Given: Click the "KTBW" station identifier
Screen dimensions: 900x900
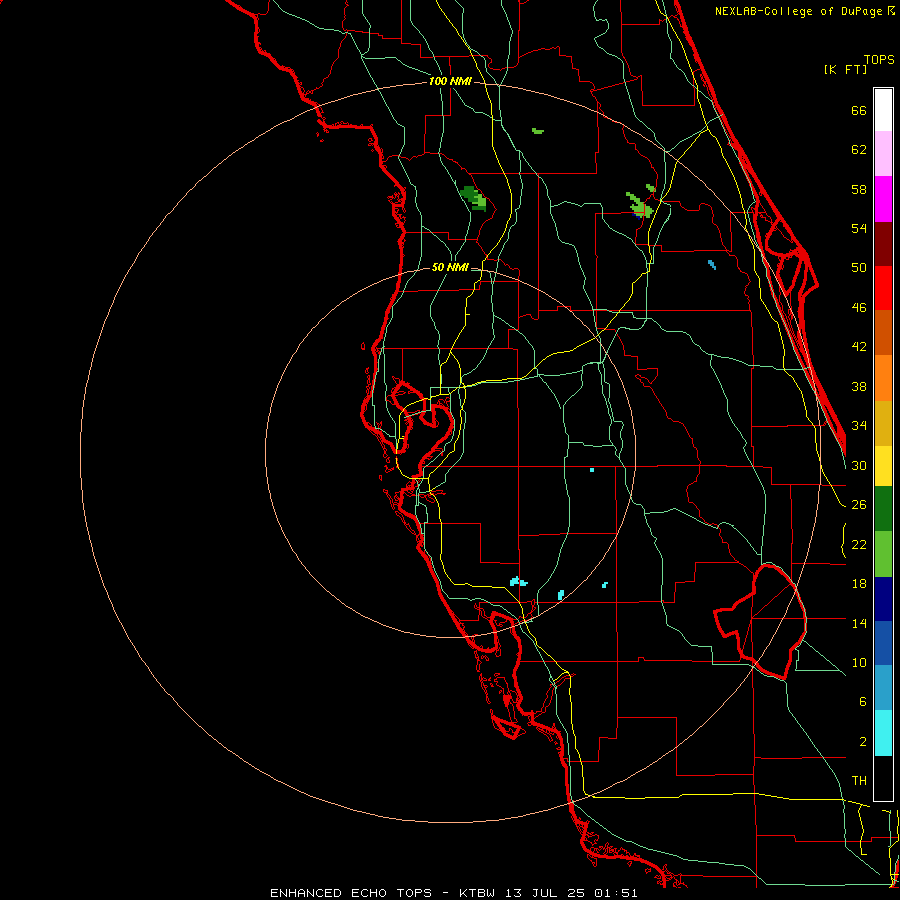Looking at the screenshot, I should click(x=476, y=893).
